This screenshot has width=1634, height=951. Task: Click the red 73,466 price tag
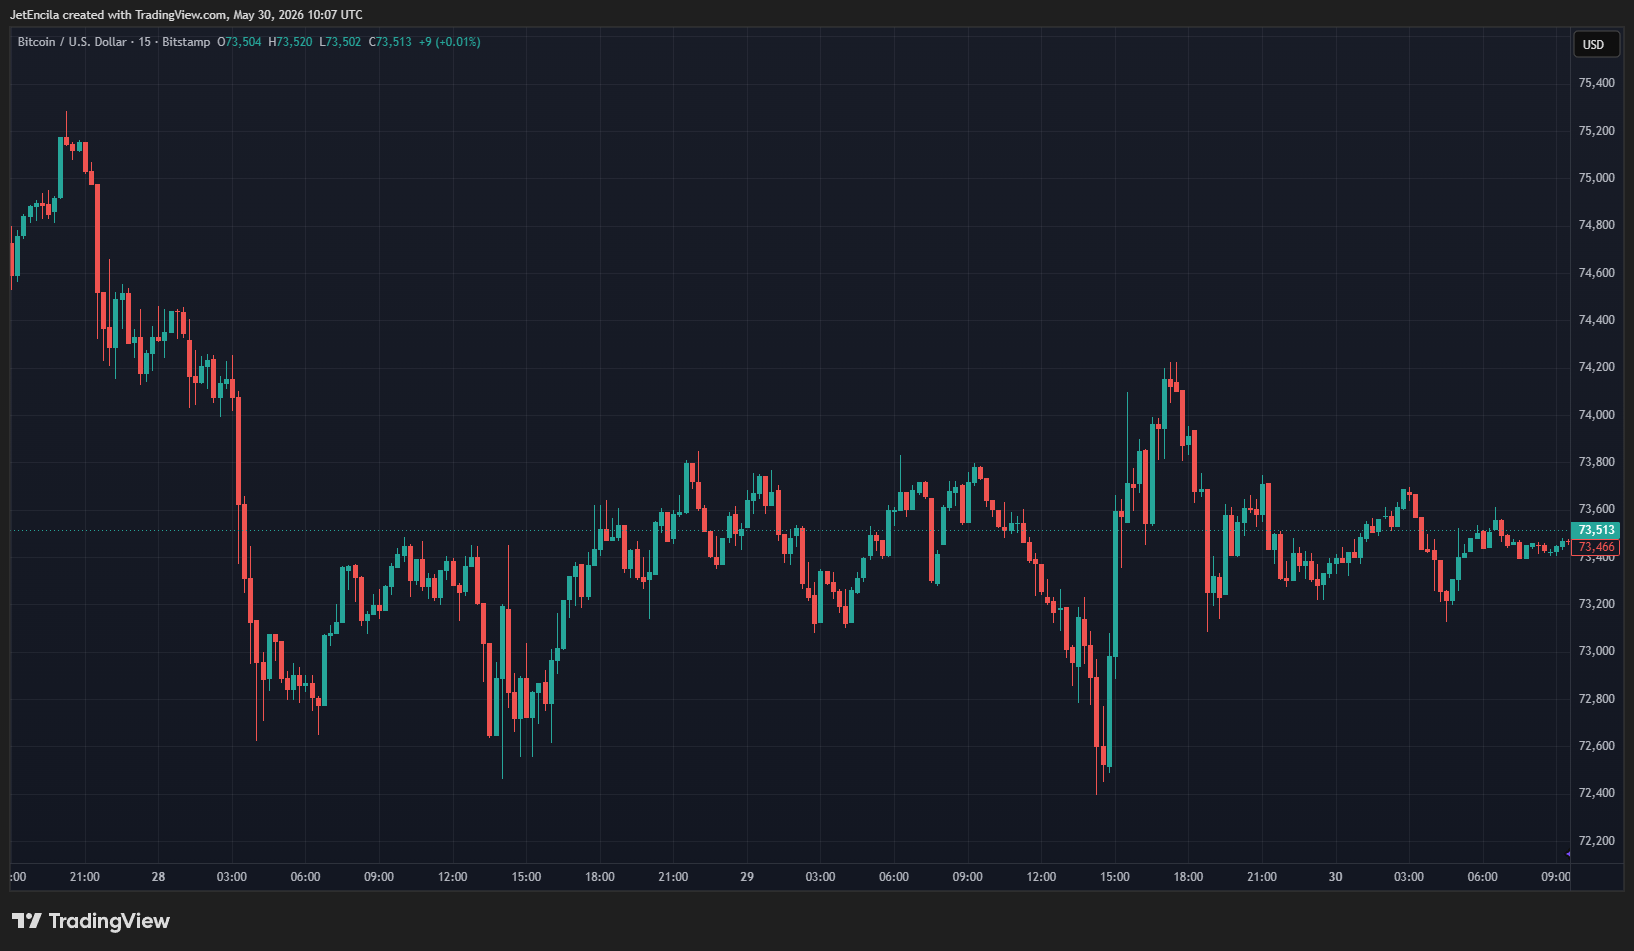(x=1596, y=547)
